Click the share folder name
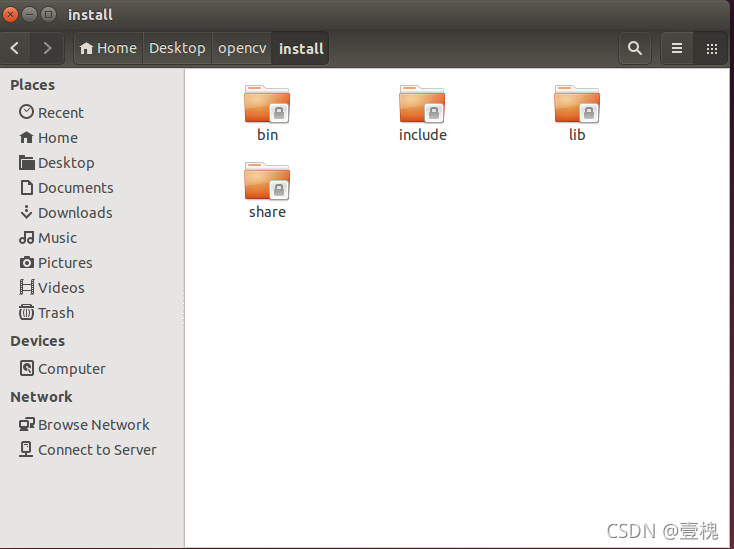The image size is (734, 549). pos(267,212)
